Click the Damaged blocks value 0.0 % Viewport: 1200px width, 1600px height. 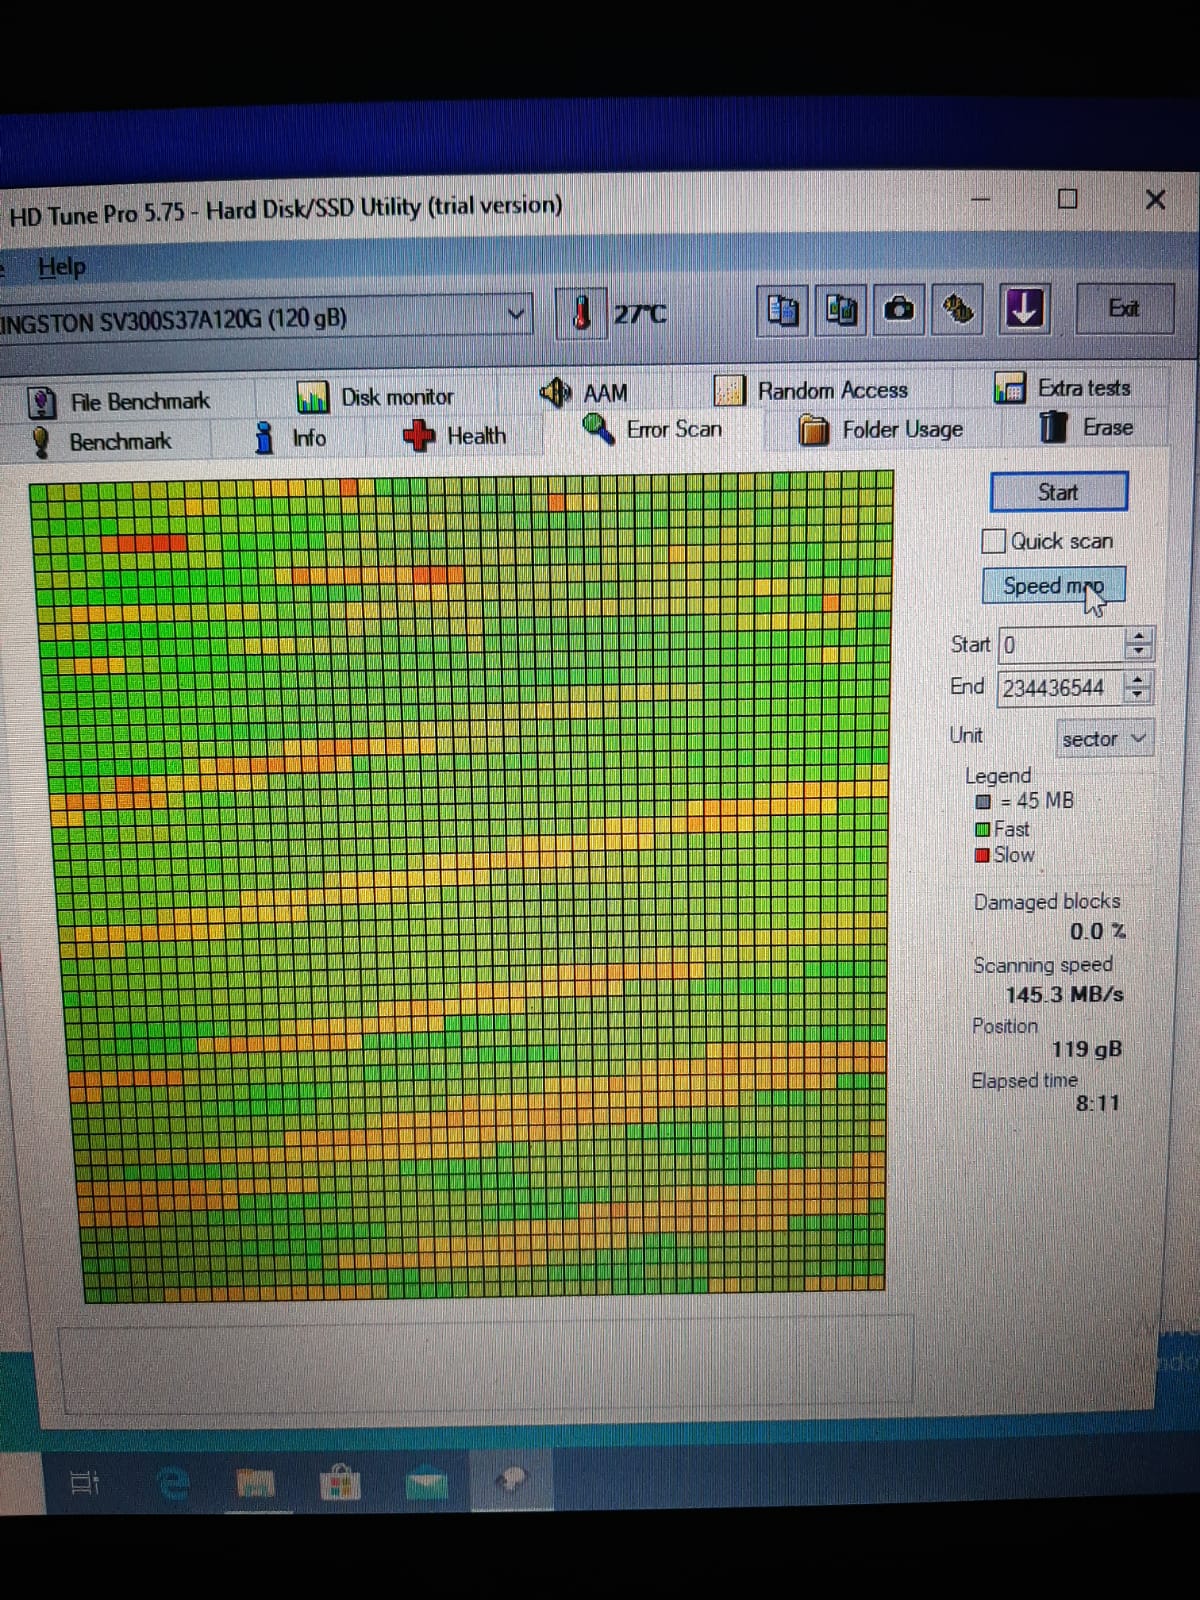pos(1097,932)
